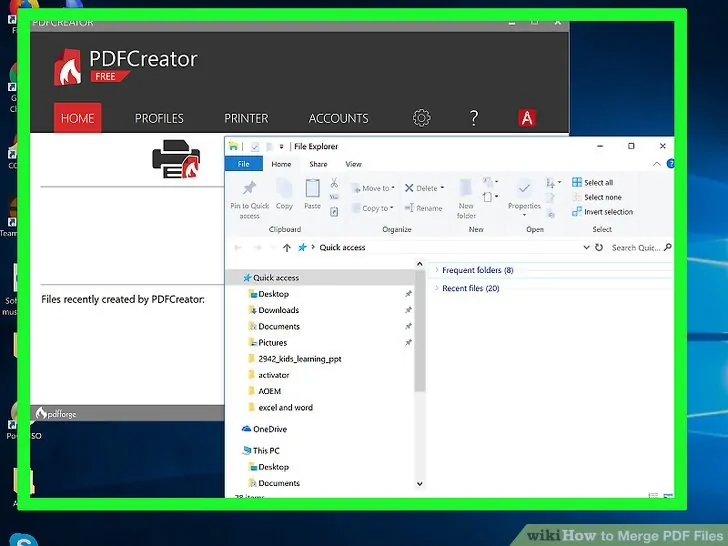The width and height of the screenshot is (728, 546).
Task: Click the PDFCreator help question mark
Action: (x=474, y=118)
